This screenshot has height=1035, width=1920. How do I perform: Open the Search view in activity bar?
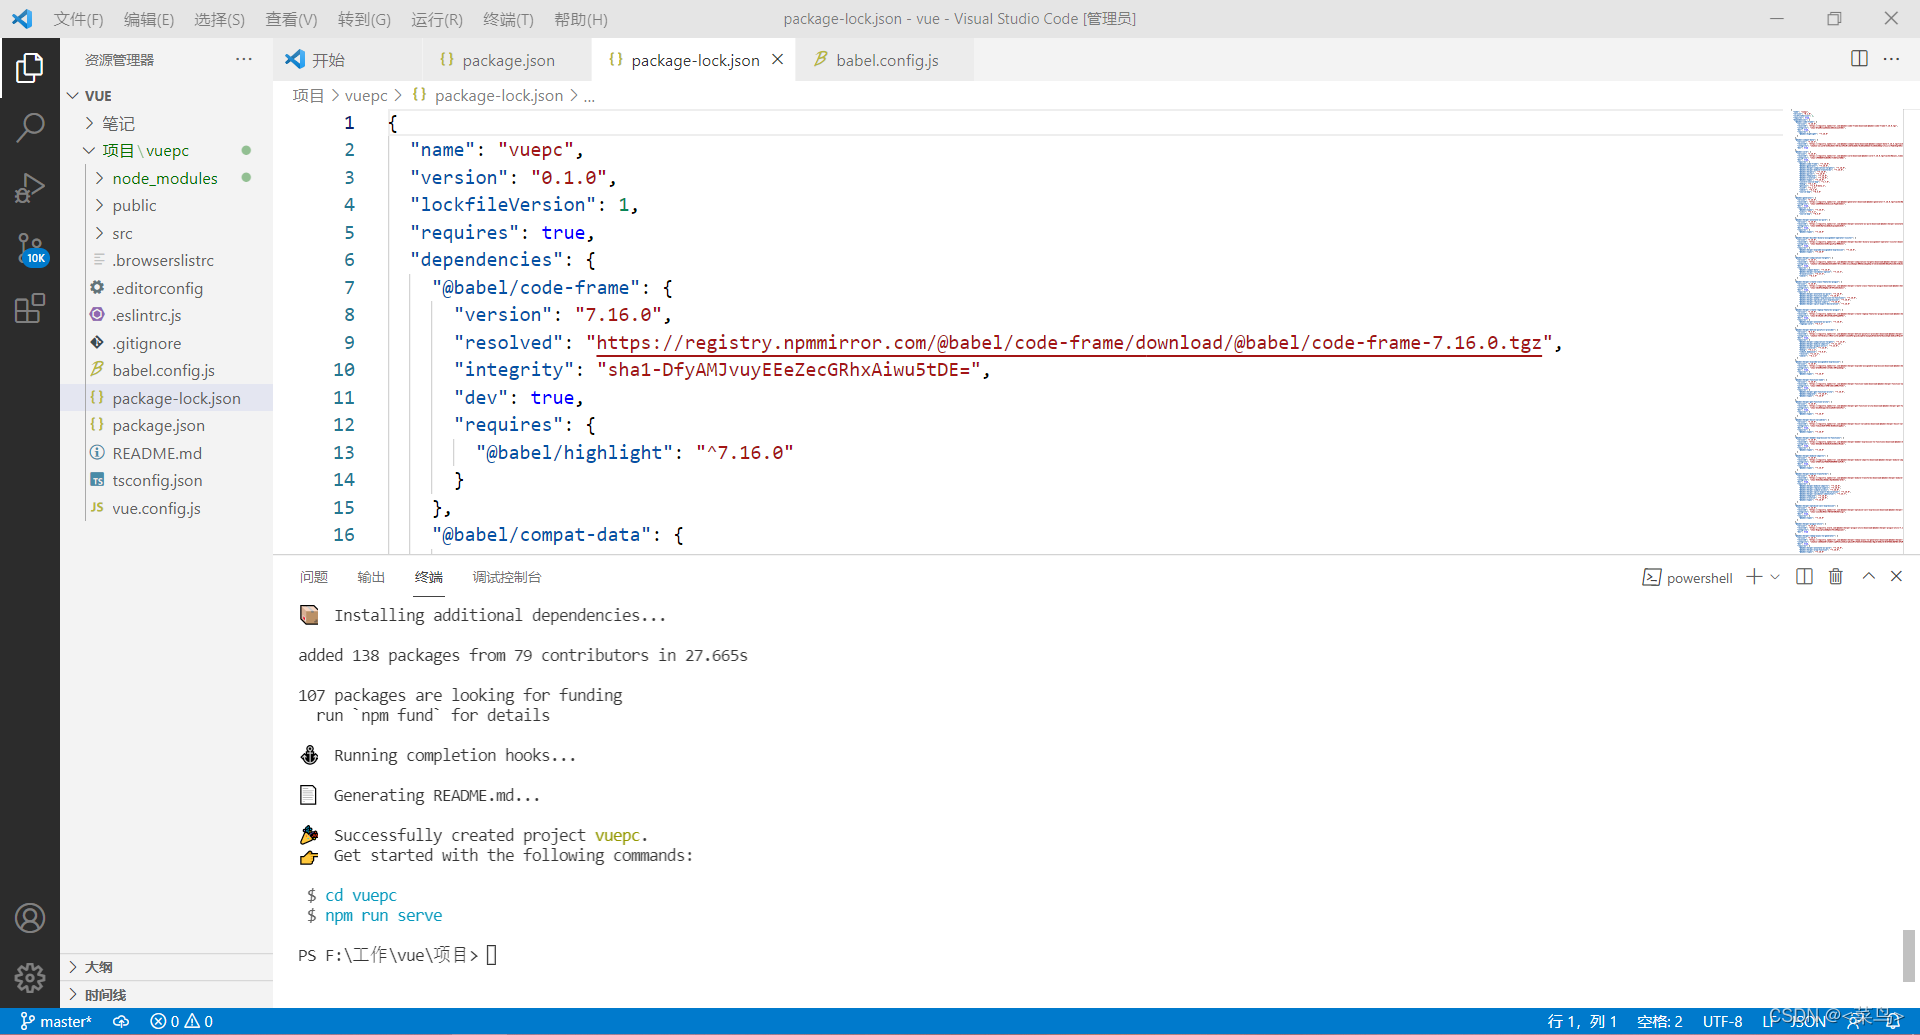tap(30, 127)
